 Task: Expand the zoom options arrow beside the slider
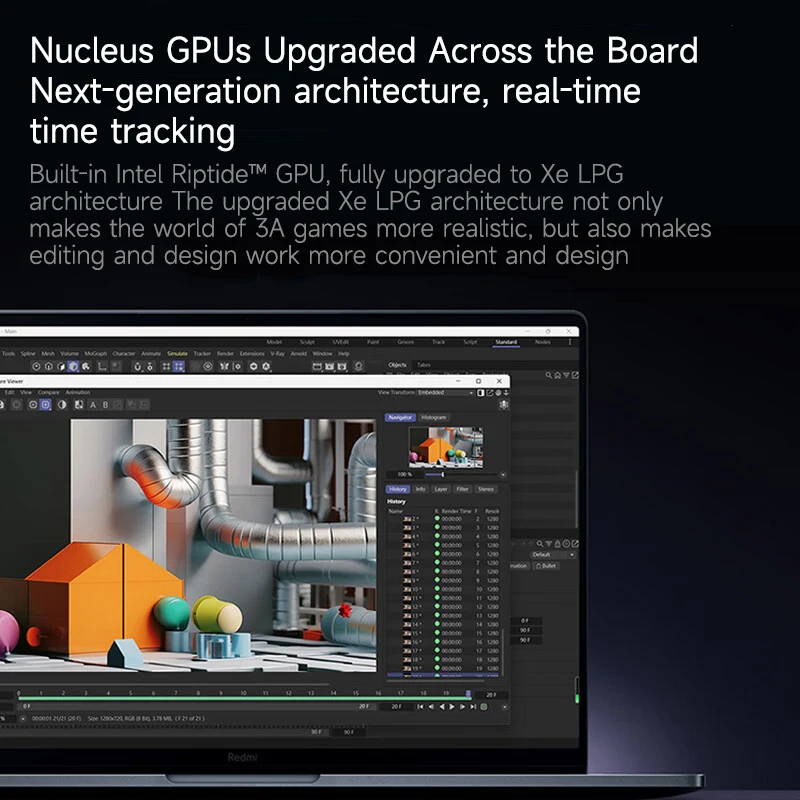pos(502,474)
